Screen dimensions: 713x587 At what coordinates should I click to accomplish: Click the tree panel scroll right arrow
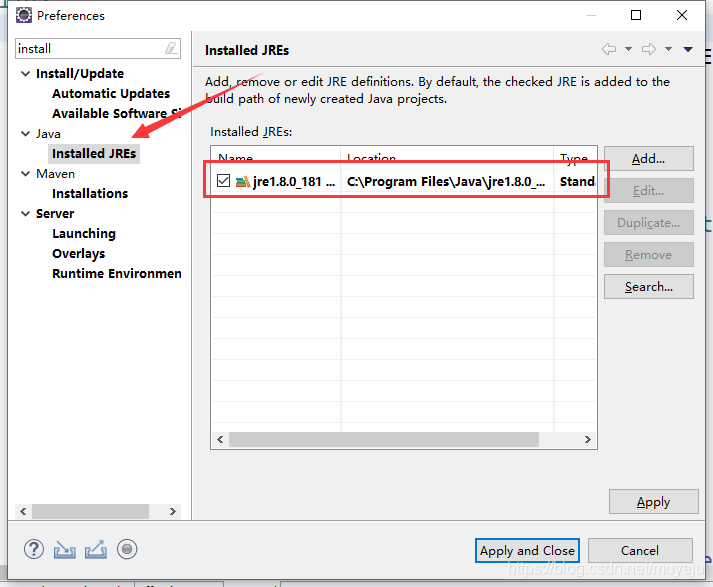pyautogui.click(x=173, y=511)
